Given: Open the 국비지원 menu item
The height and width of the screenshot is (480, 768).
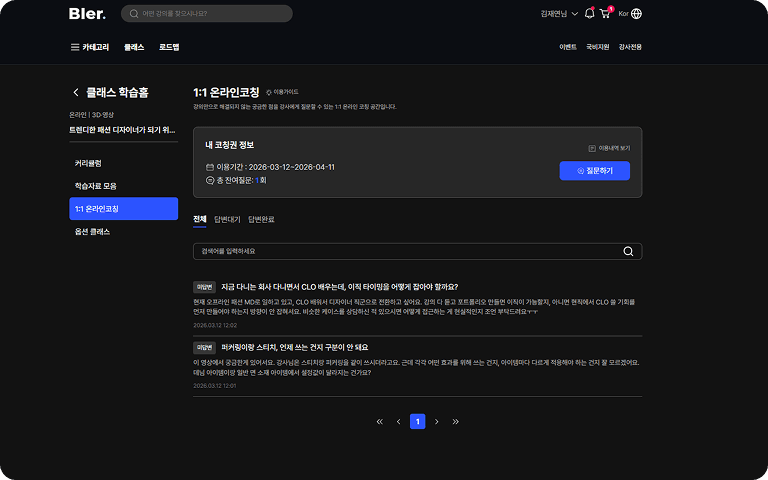Looking at the screenshot, I should (x=598, y=47).
